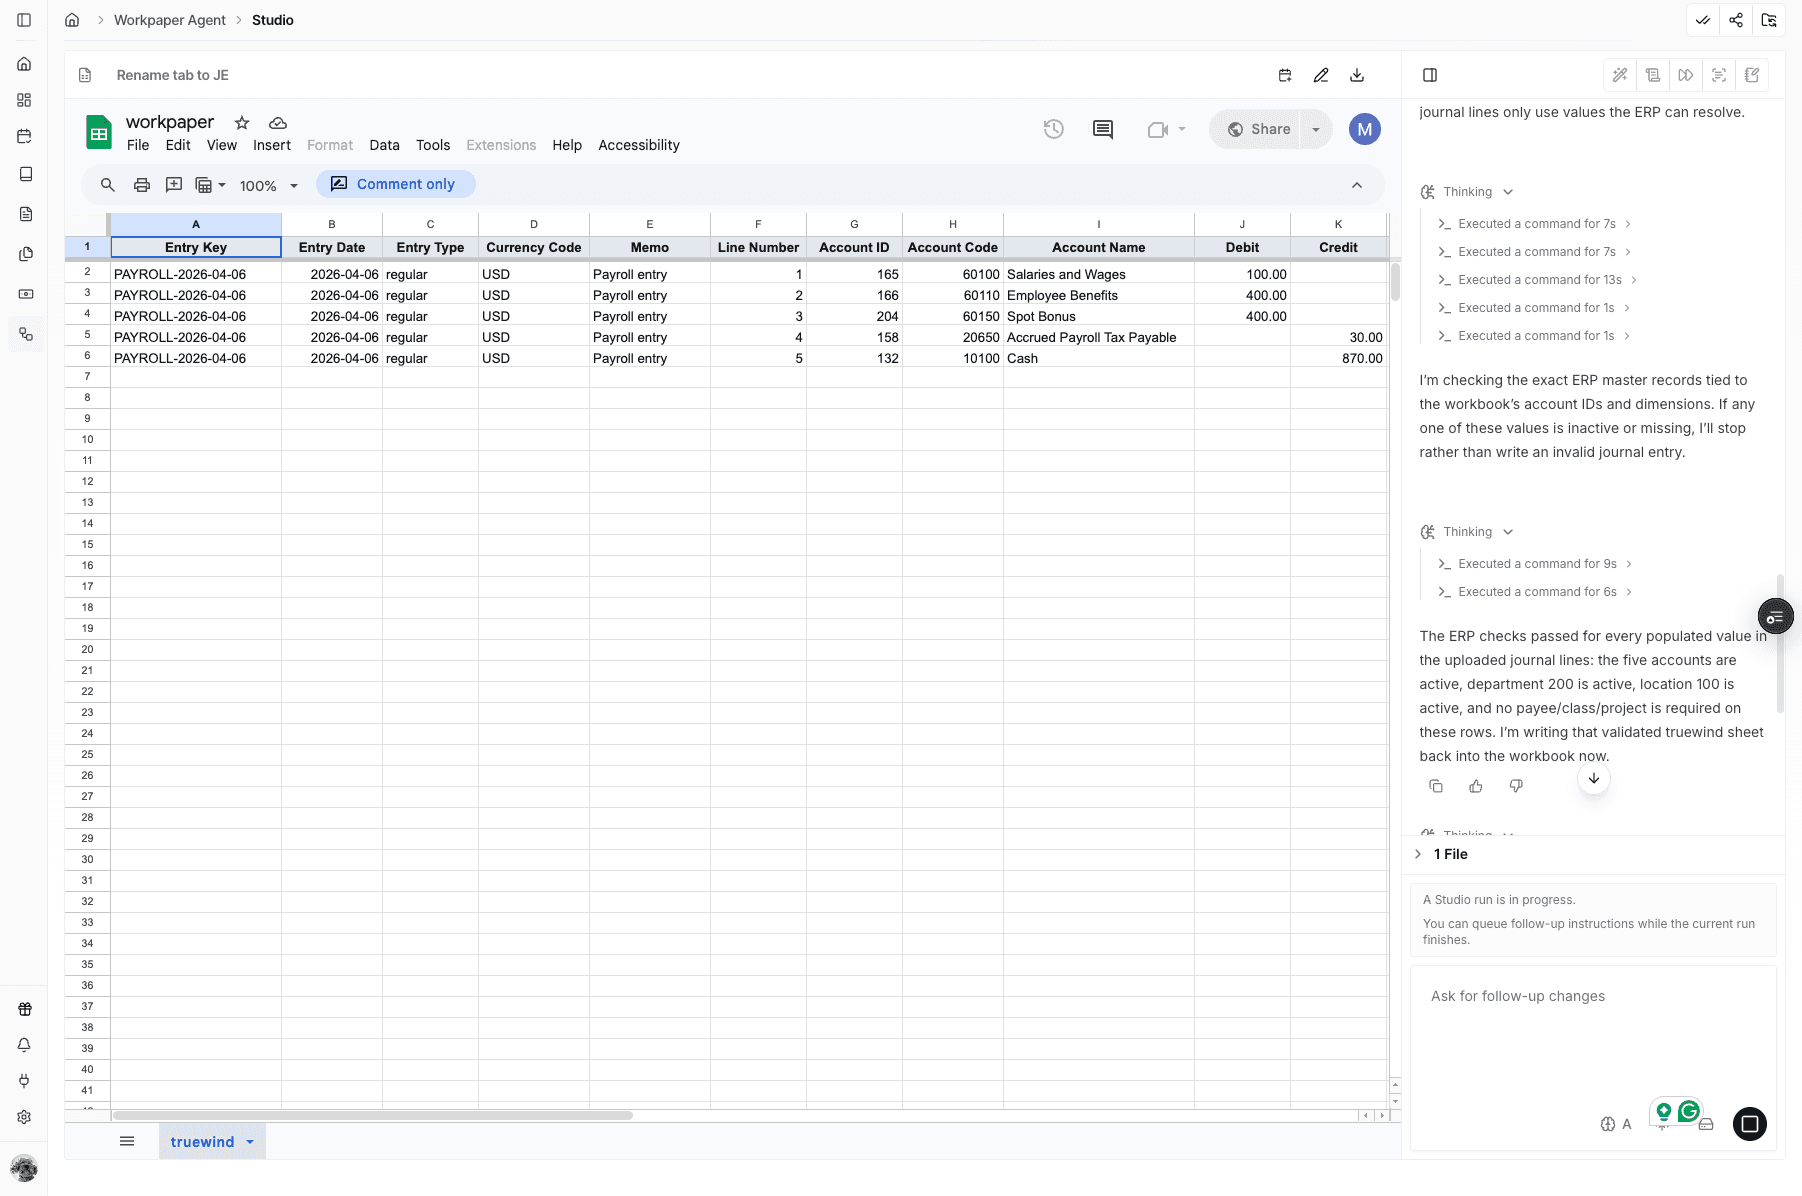
Task: Open the dashboard grid icon in sidebar
Action: click(24, 100)
